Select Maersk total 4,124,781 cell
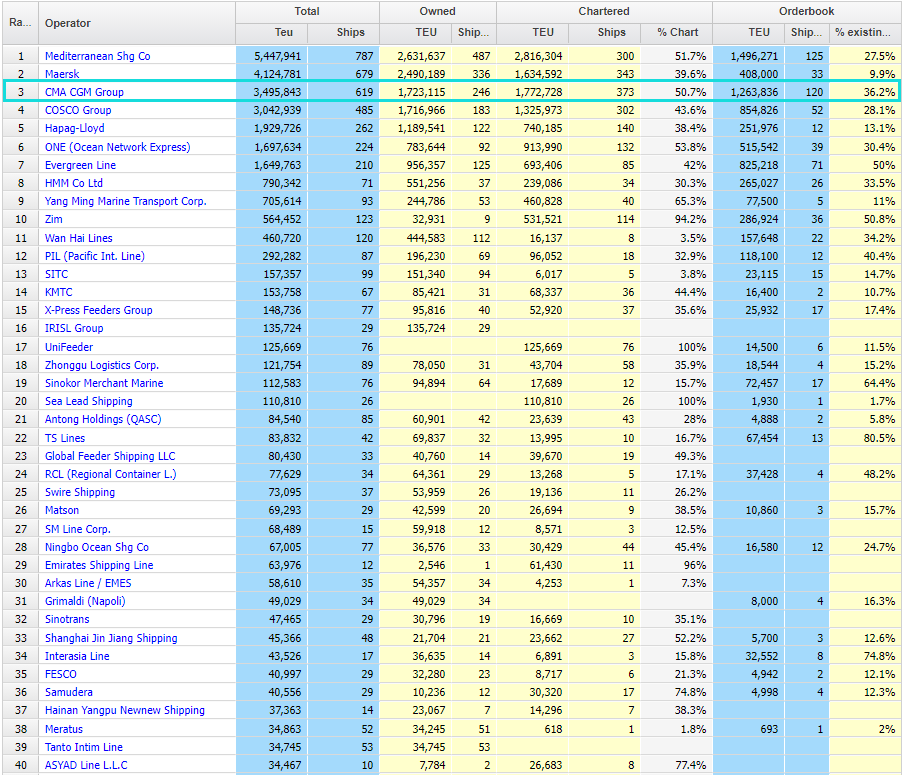 (x=271, y=74)
